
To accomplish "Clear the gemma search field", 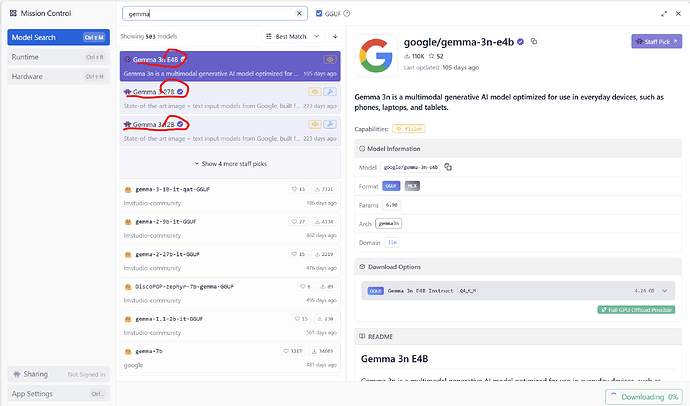I will click(x=301, y=14).
